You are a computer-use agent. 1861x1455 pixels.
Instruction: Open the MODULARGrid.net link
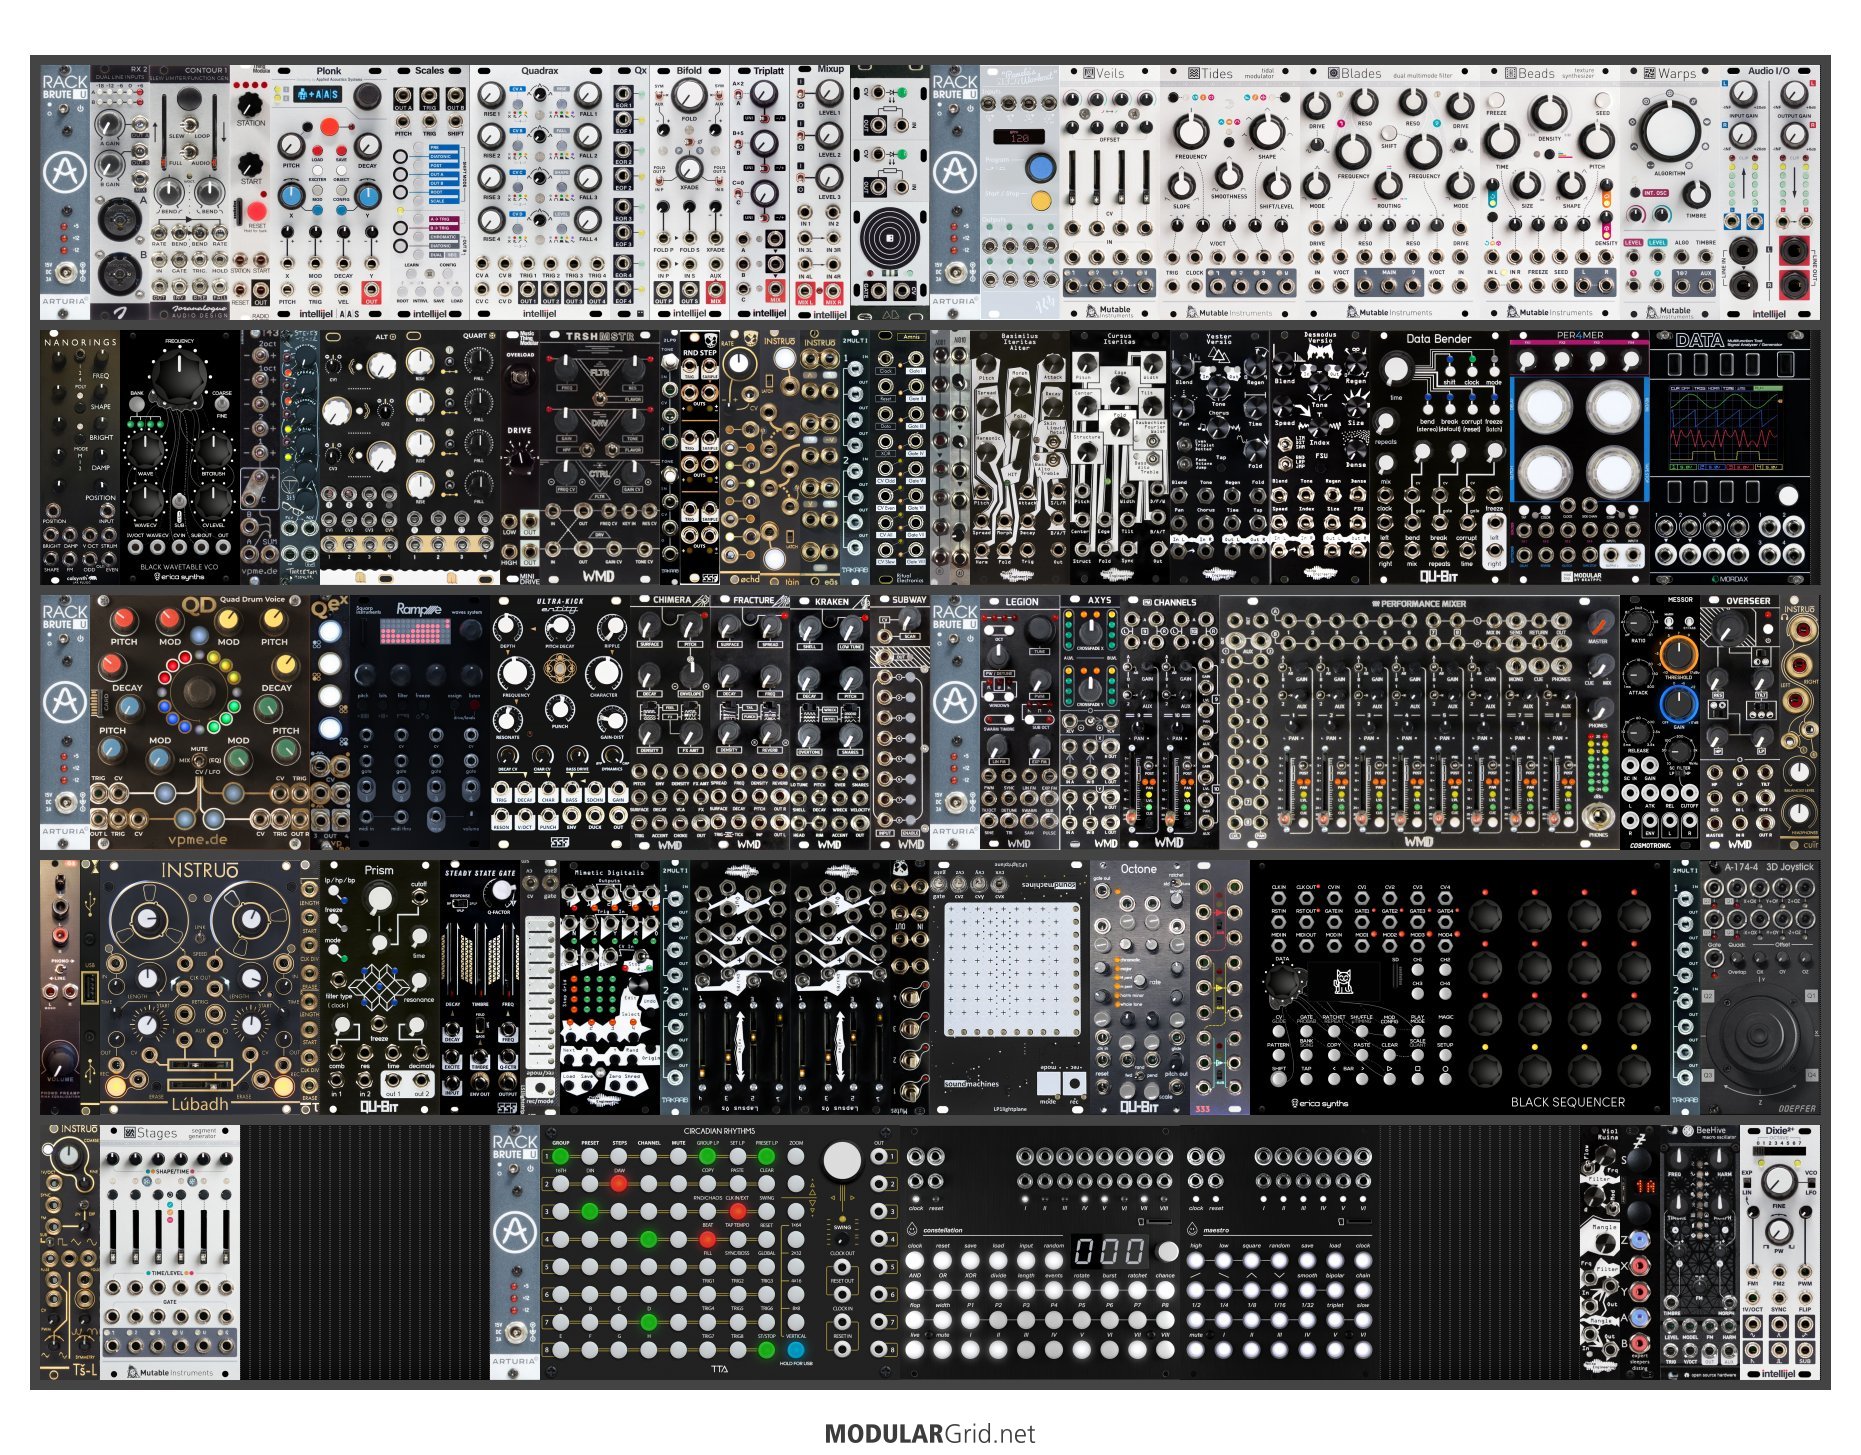tap(930, 1434)
